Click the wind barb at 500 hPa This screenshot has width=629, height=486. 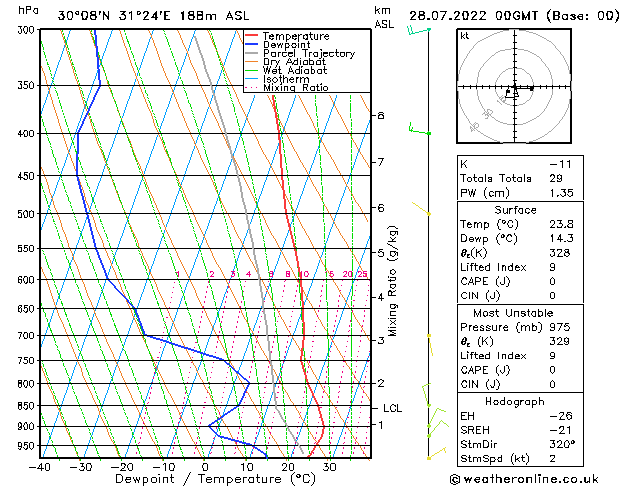click(x=421, y=209)
